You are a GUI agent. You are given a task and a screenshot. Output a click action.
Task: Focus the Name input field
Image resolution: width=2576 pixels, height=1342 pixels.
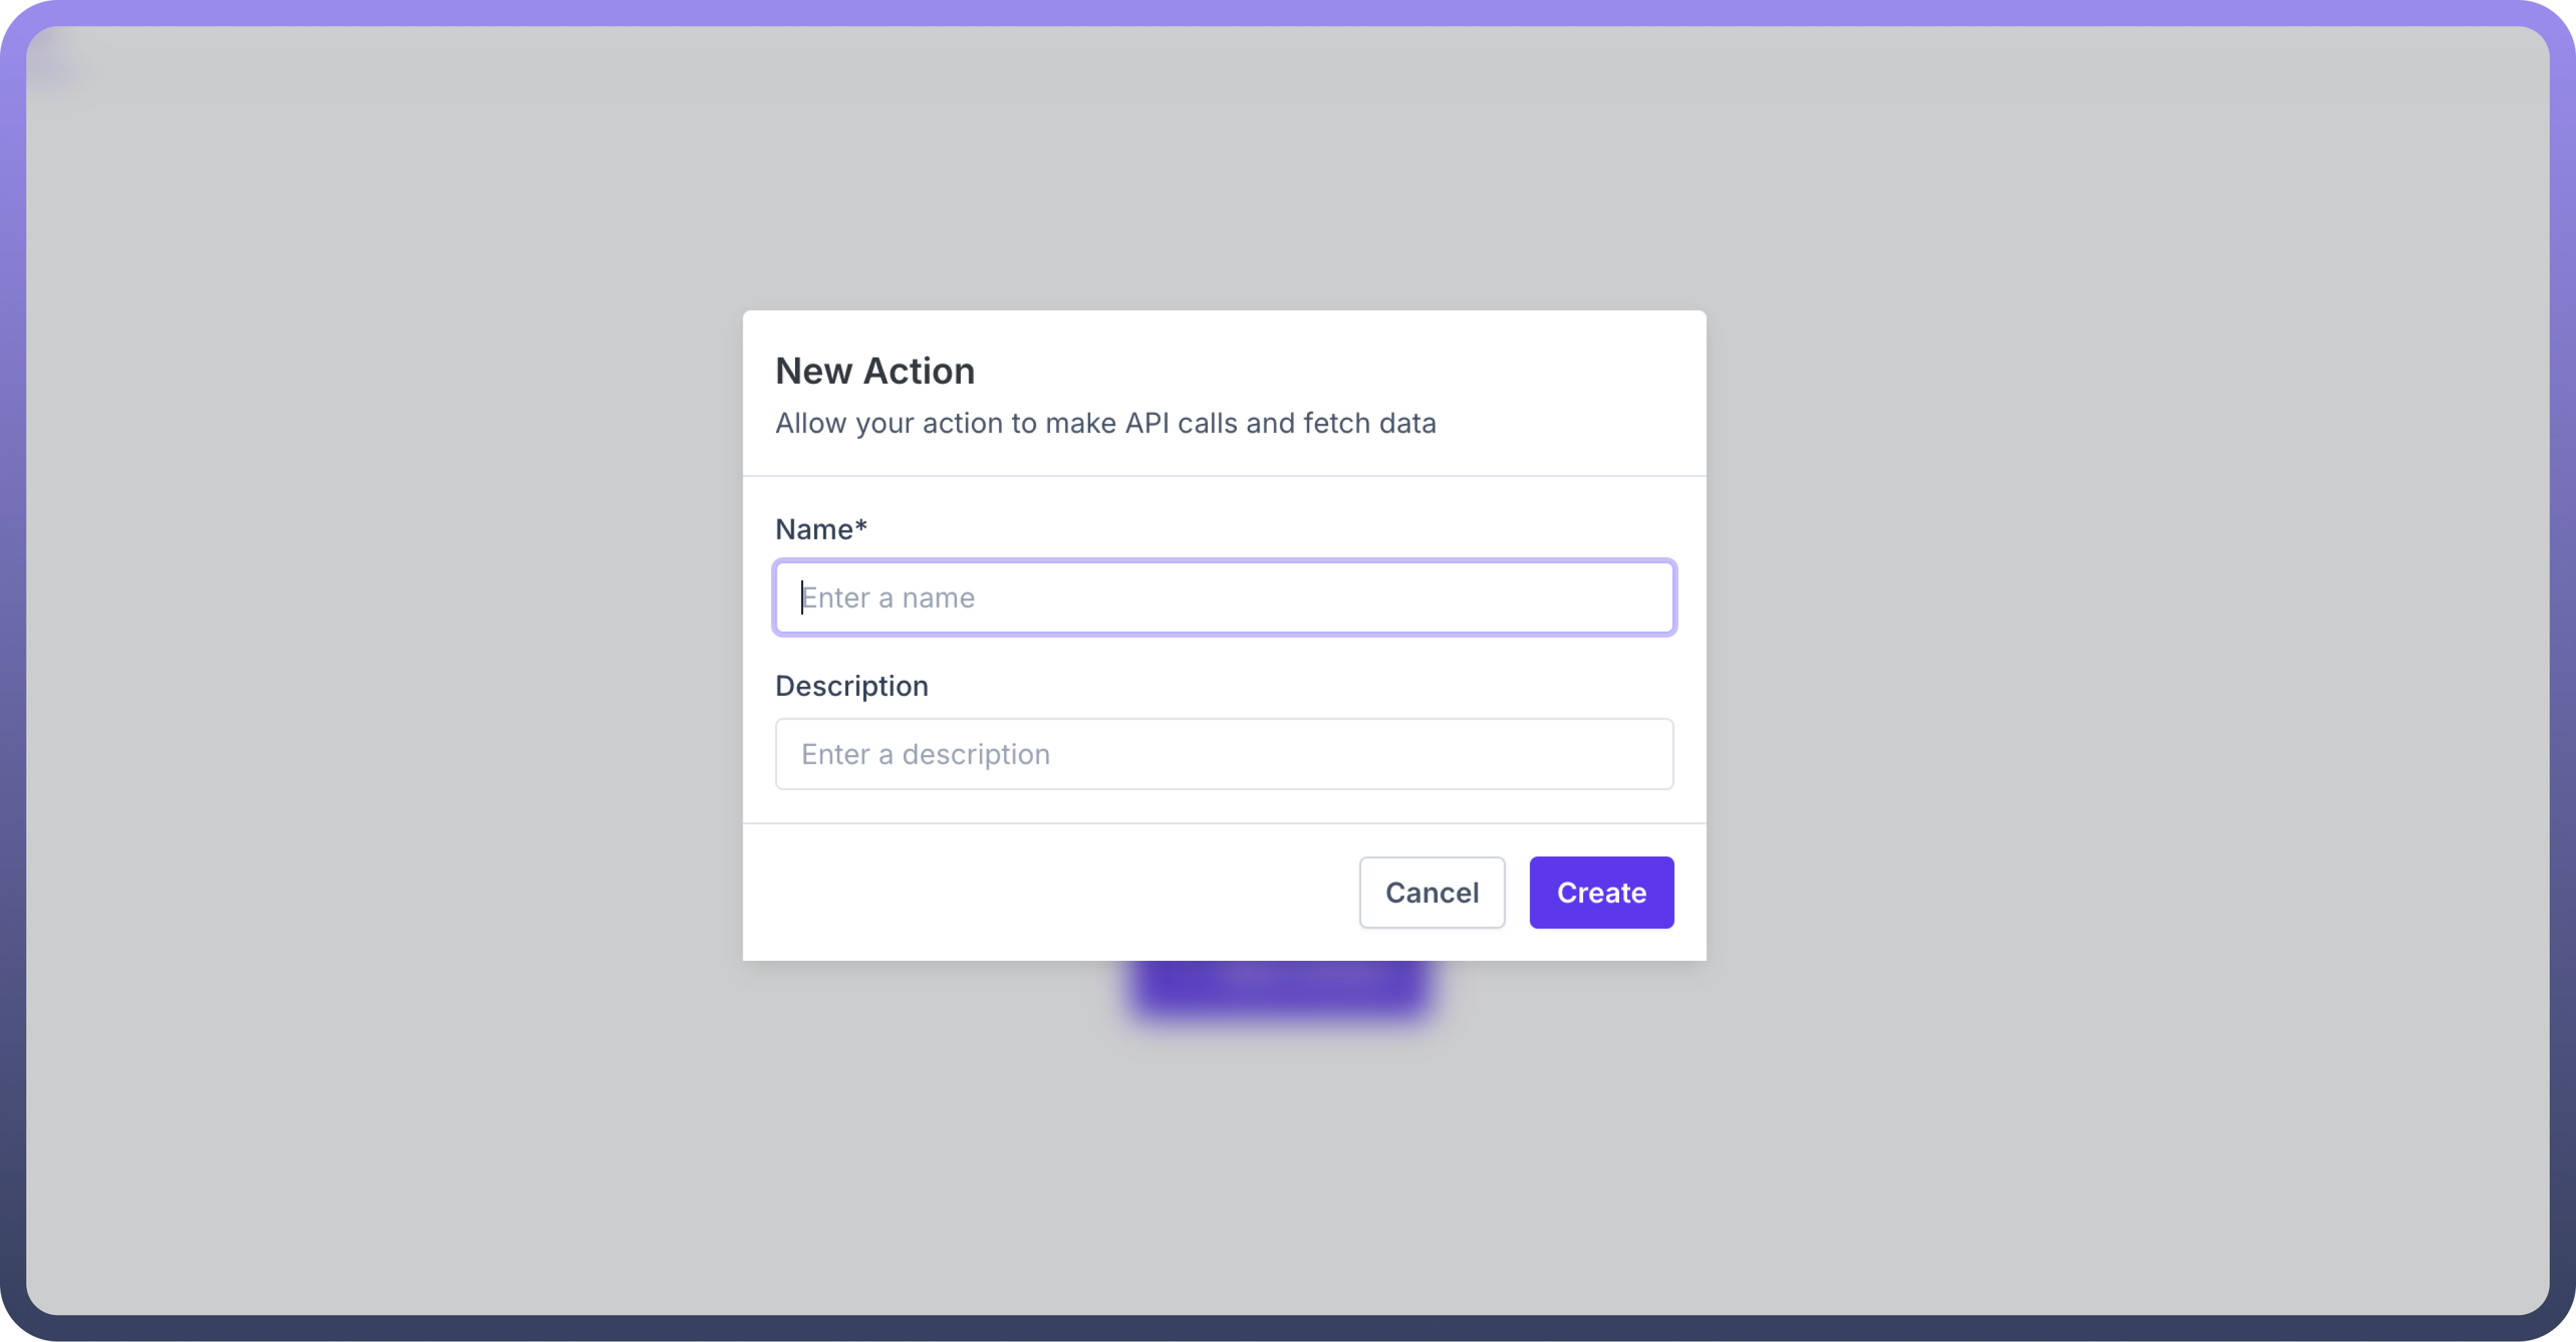(1224, 598)
